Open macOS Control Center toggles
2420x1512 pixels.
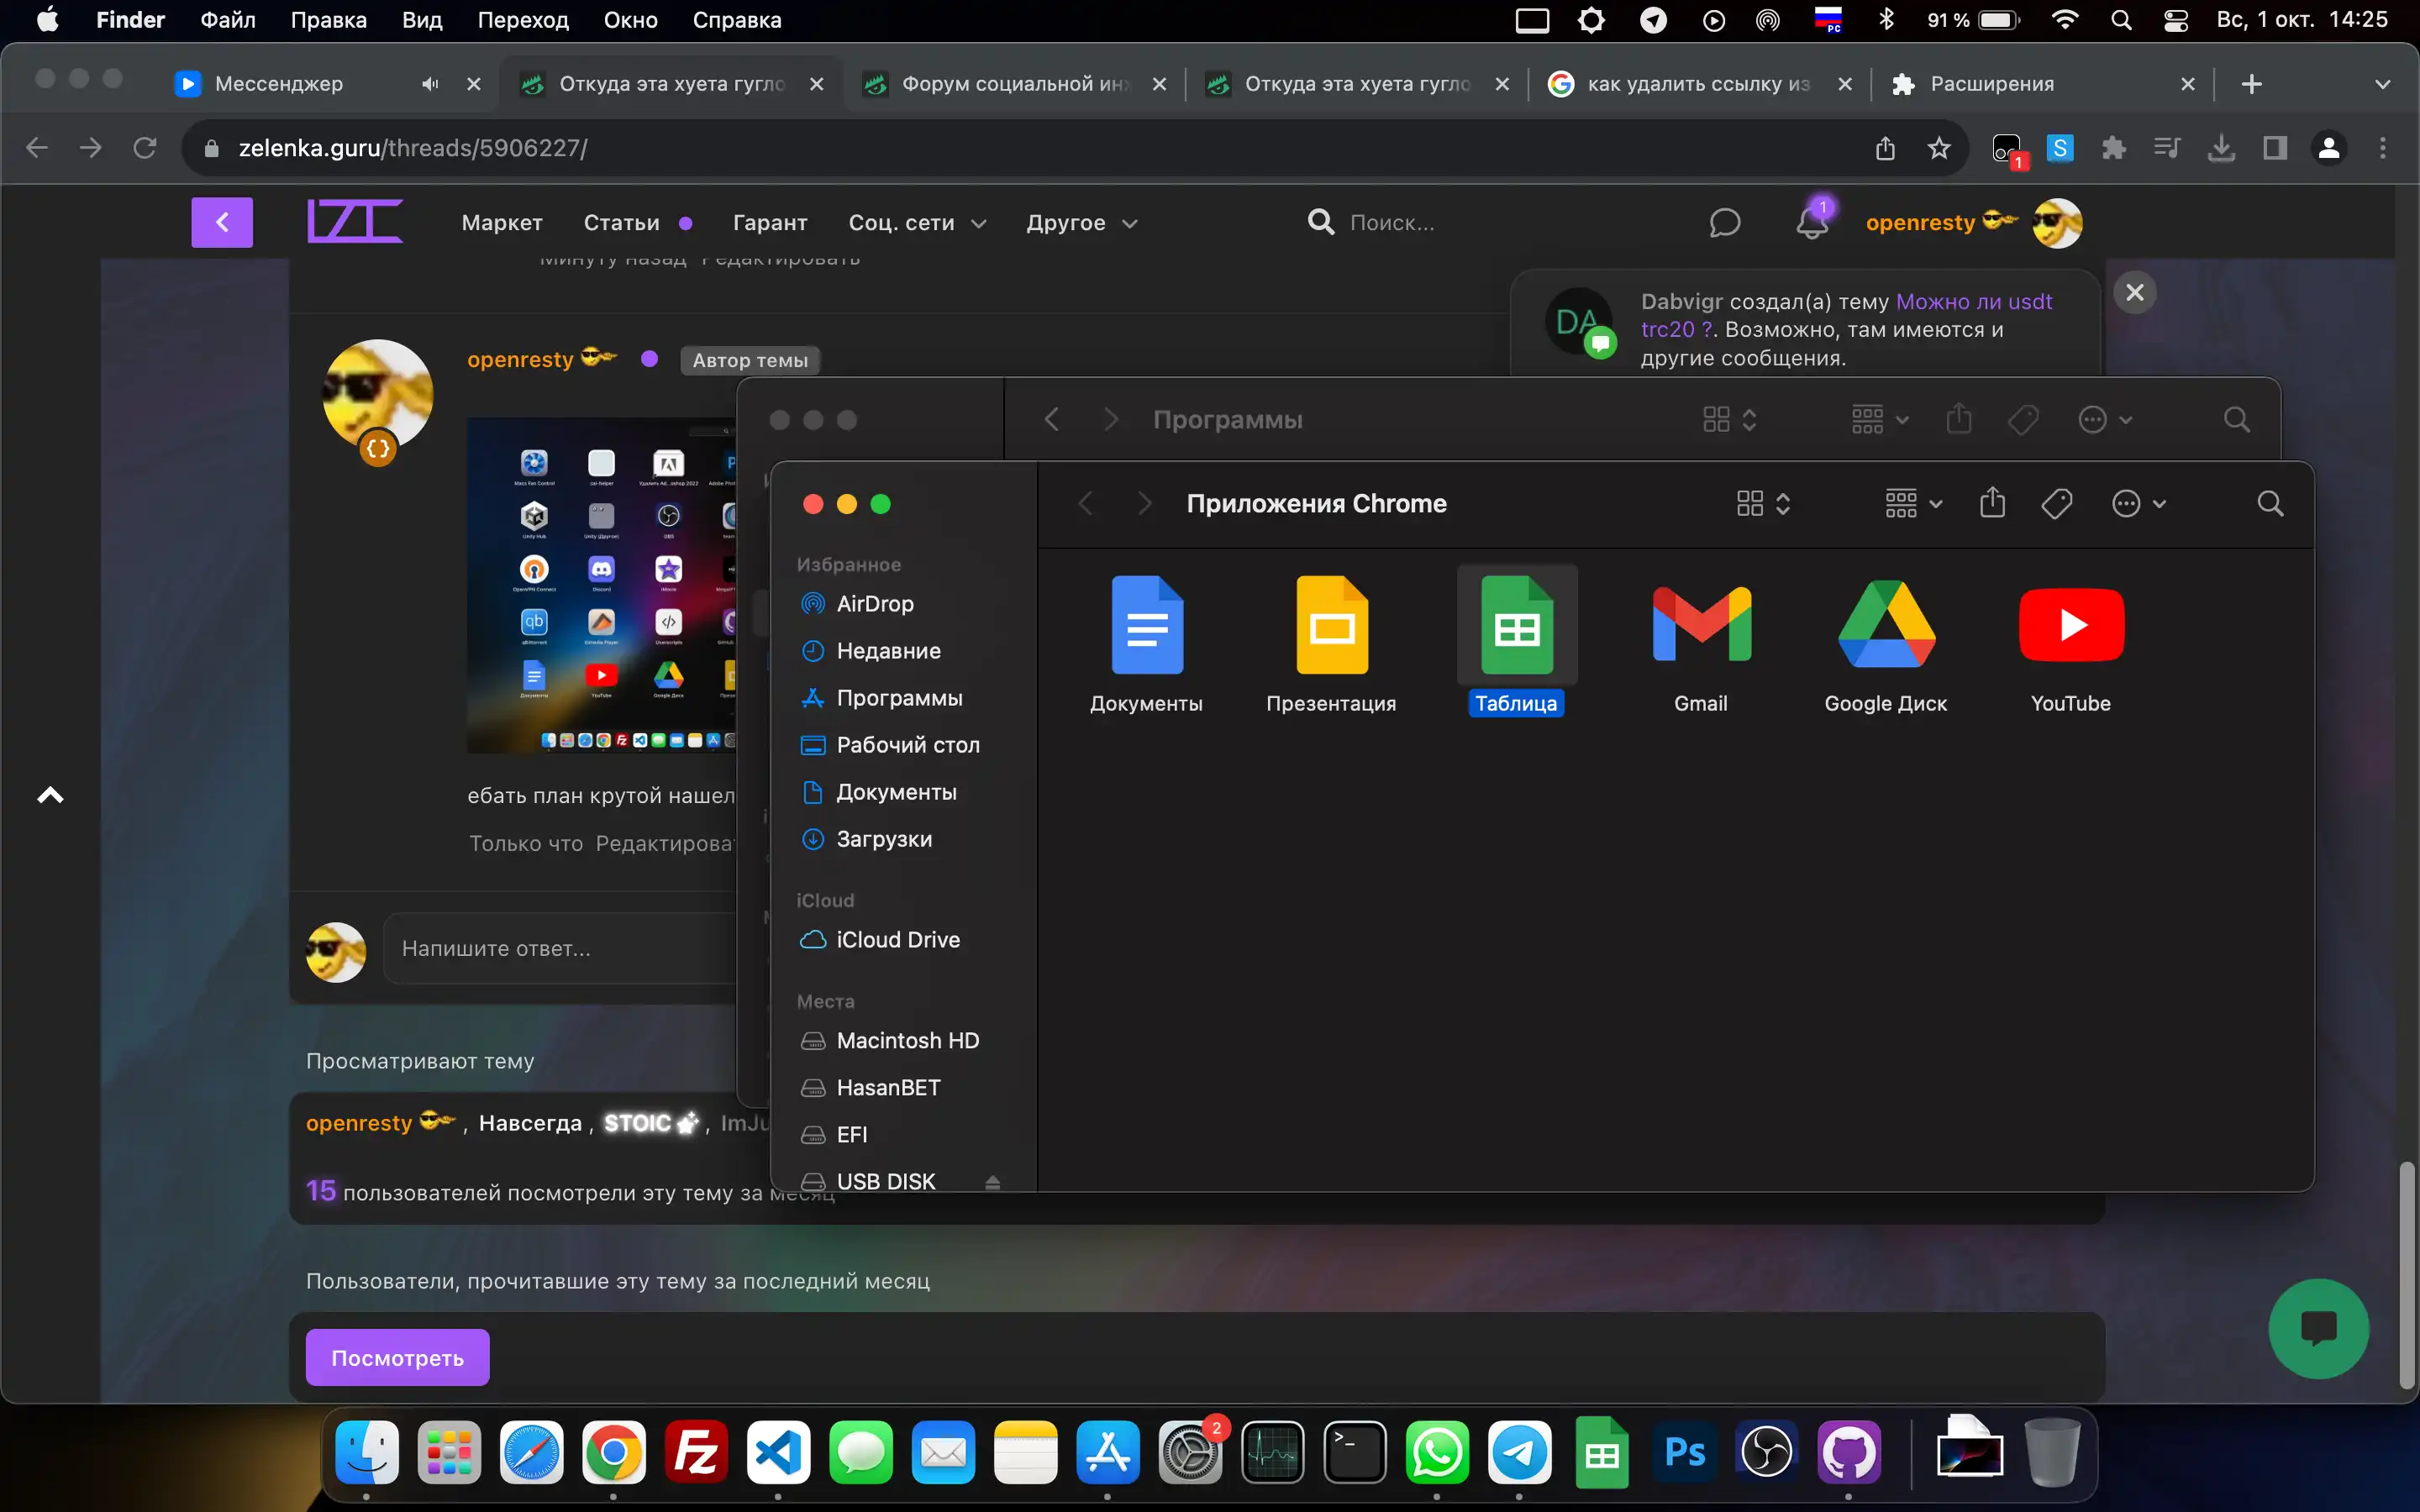pos(2176,20)
